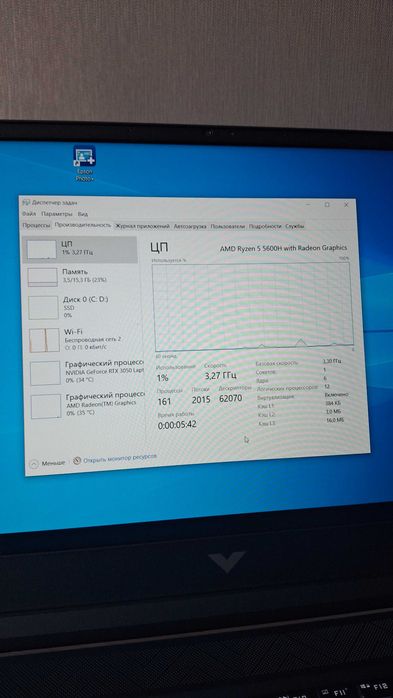This screenshot has width=393, height=698.
Task: Select the Wi-Fi performance item
Action: 84,340
